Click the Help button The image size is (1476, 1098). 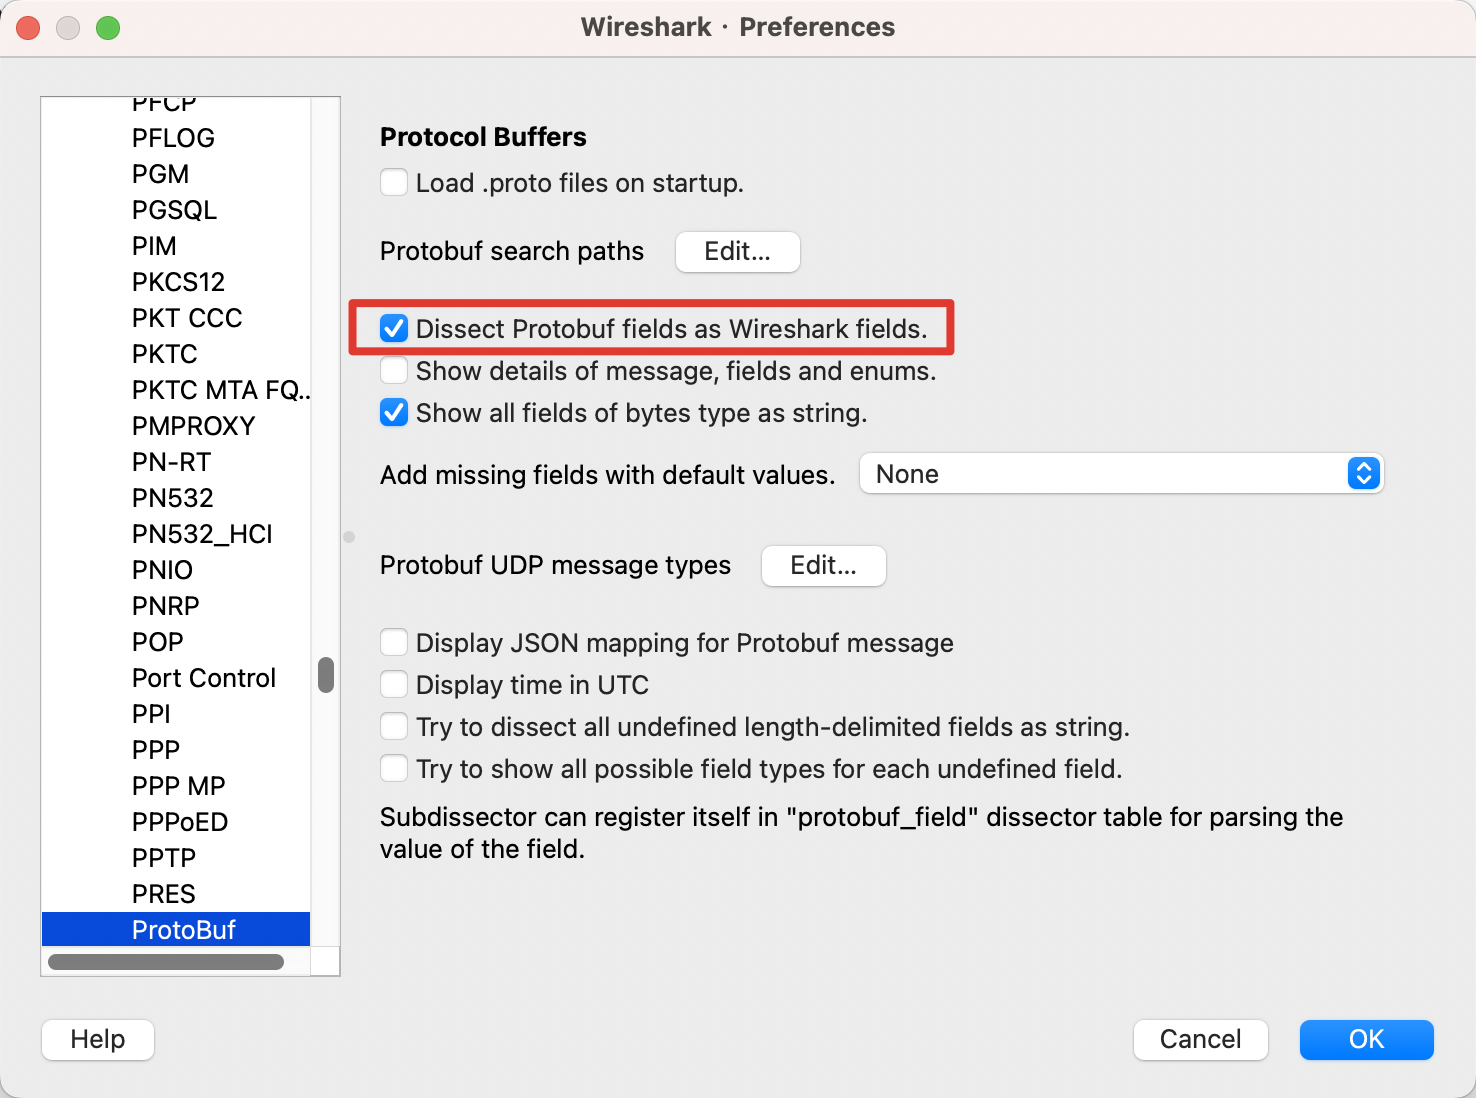[x=98, y=1039]
